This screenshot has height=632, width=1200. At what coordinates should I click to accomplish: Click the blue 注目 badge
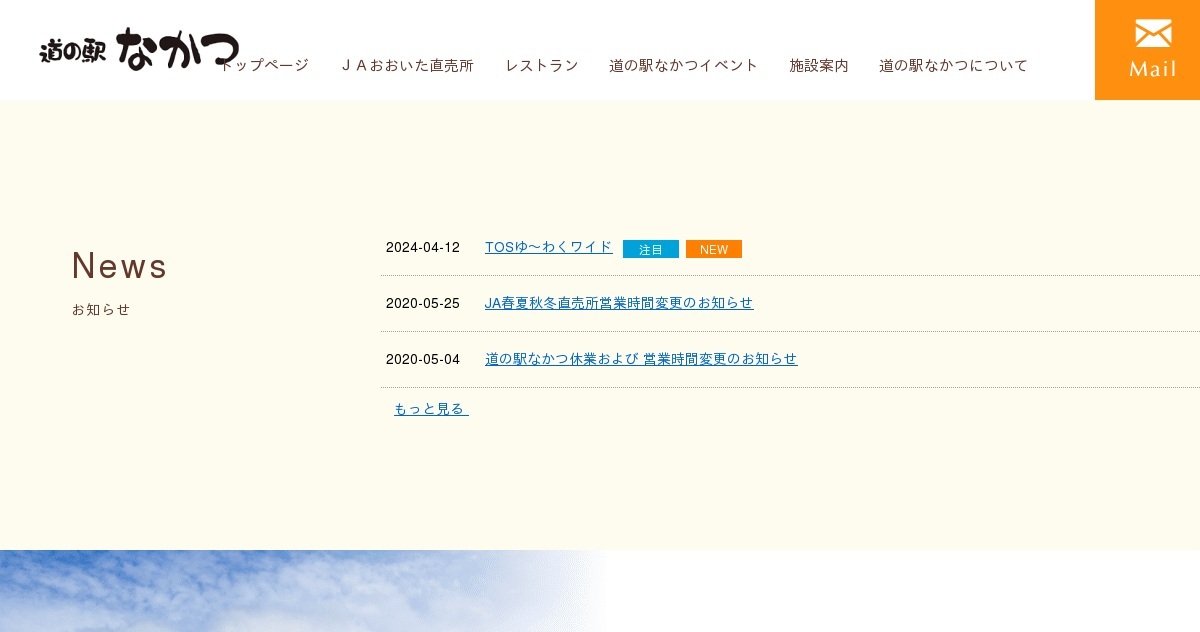pos(651,249)
